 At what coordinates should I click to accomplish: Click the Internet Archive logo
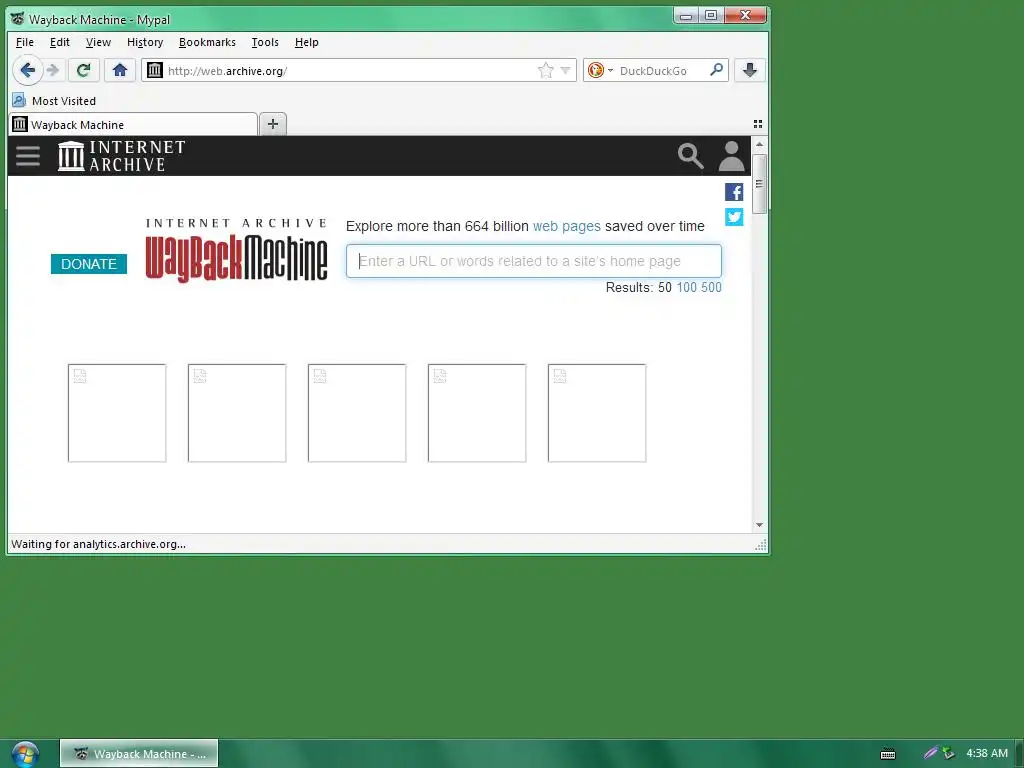121,156
